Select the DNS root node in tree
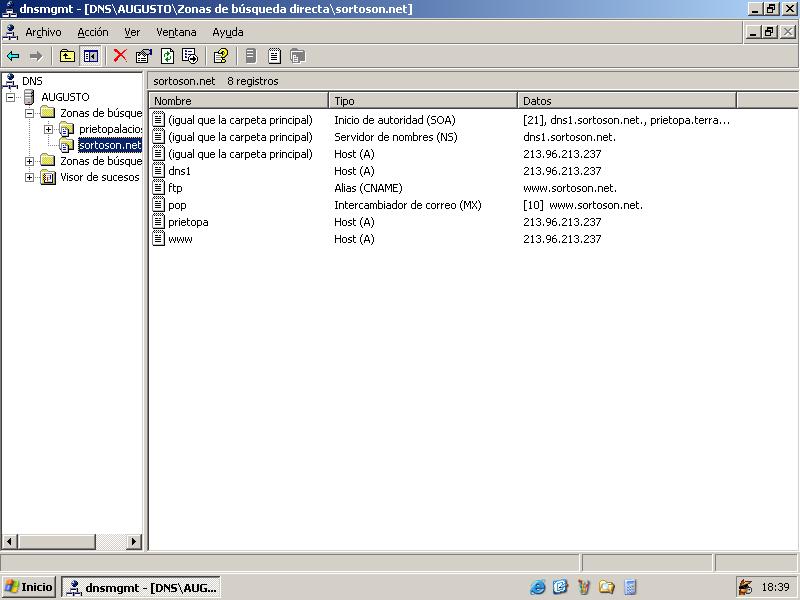The width and height of the screenshot is (800, 600). (32, 81)
